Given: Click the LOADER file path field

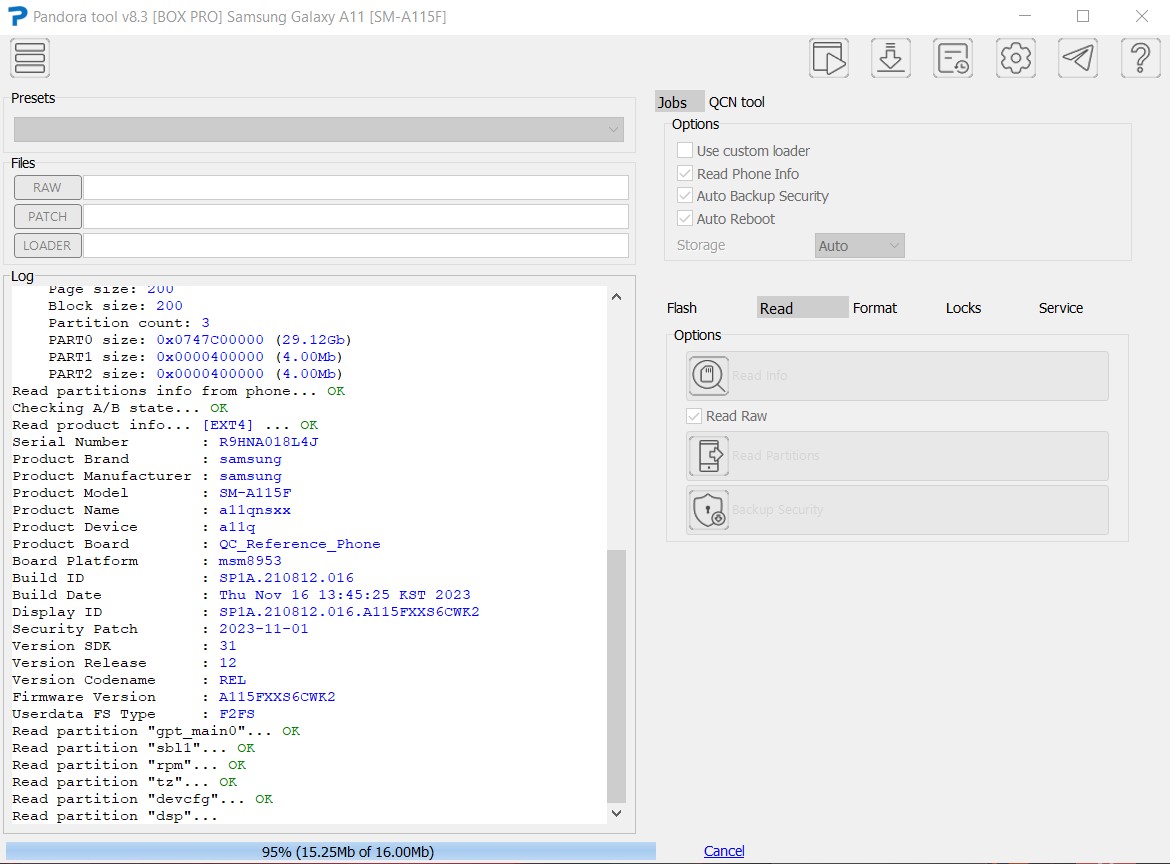Looking at the screenshot, I should tap(356, 245).
